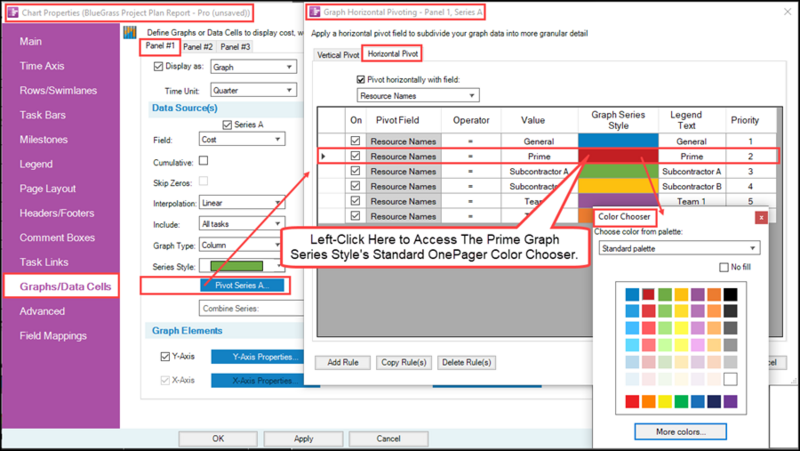
Task: Close the Color Chooser popup
Action: point(761,217)
